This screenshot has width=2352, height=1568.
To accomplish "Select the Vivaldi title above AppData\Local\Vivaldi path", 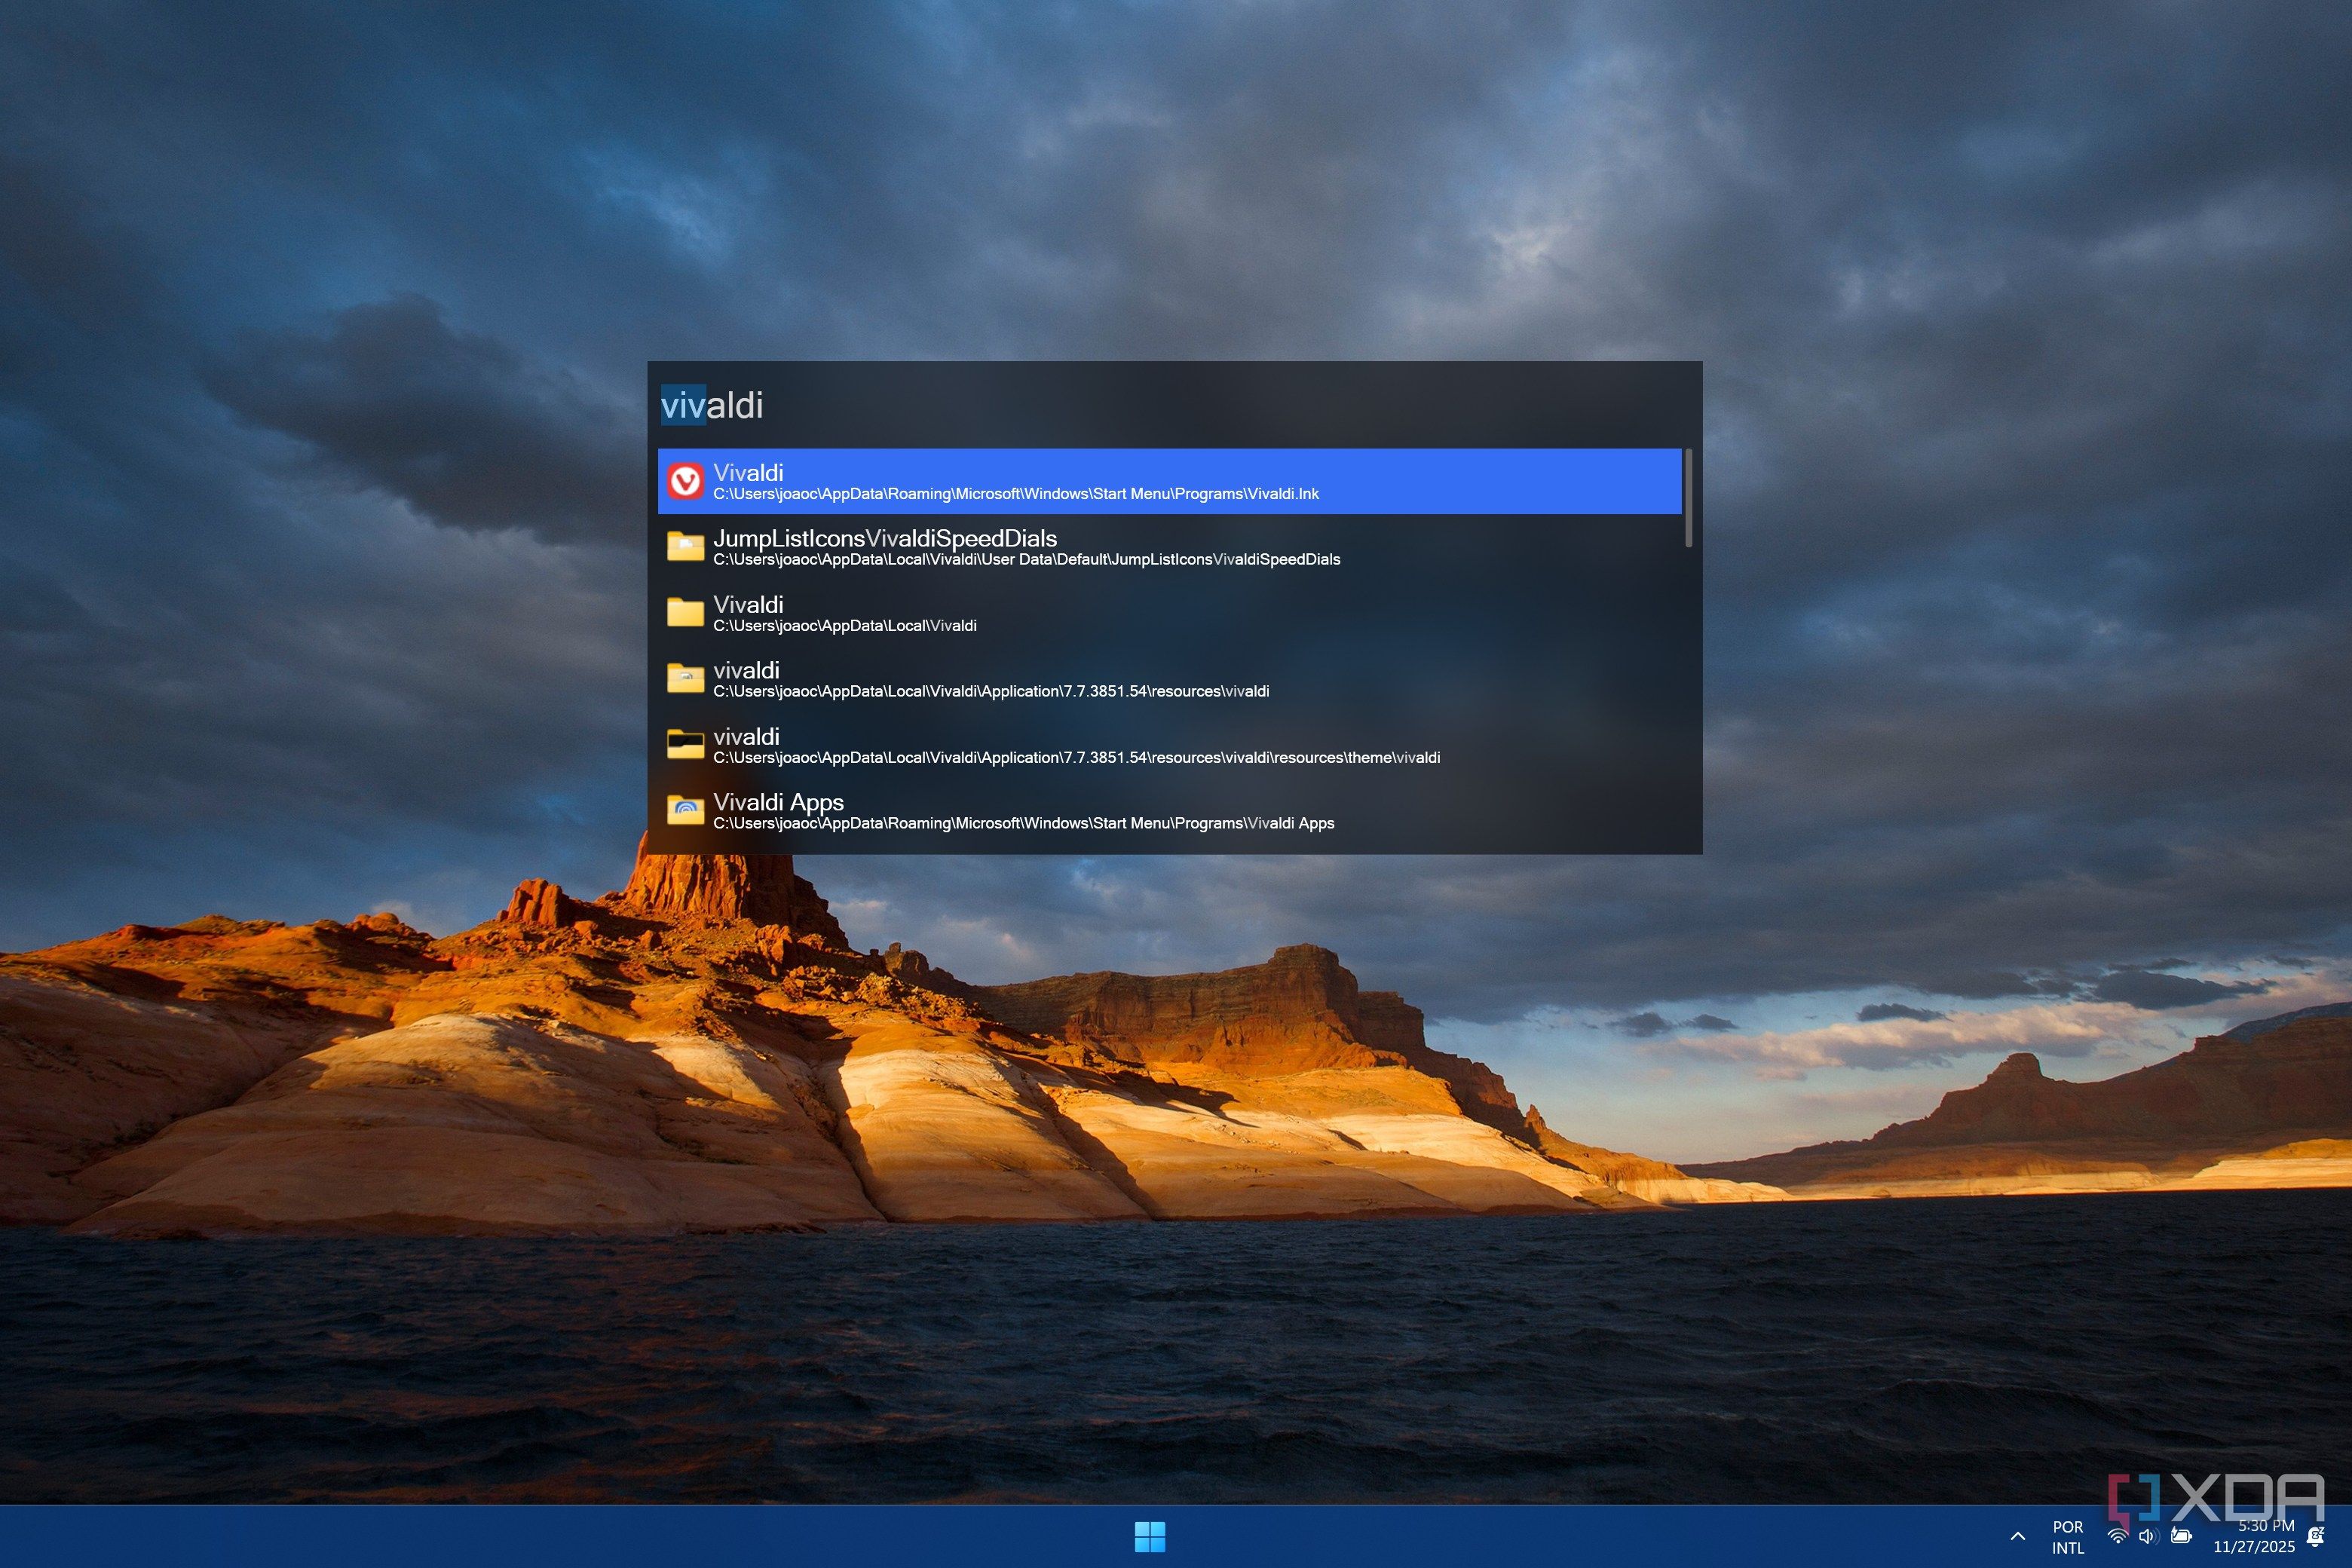I will point(748,604).
